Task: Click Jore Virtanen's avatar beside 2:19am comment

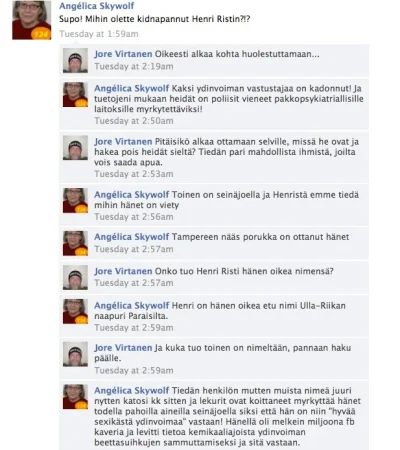Action: [75, 60]
